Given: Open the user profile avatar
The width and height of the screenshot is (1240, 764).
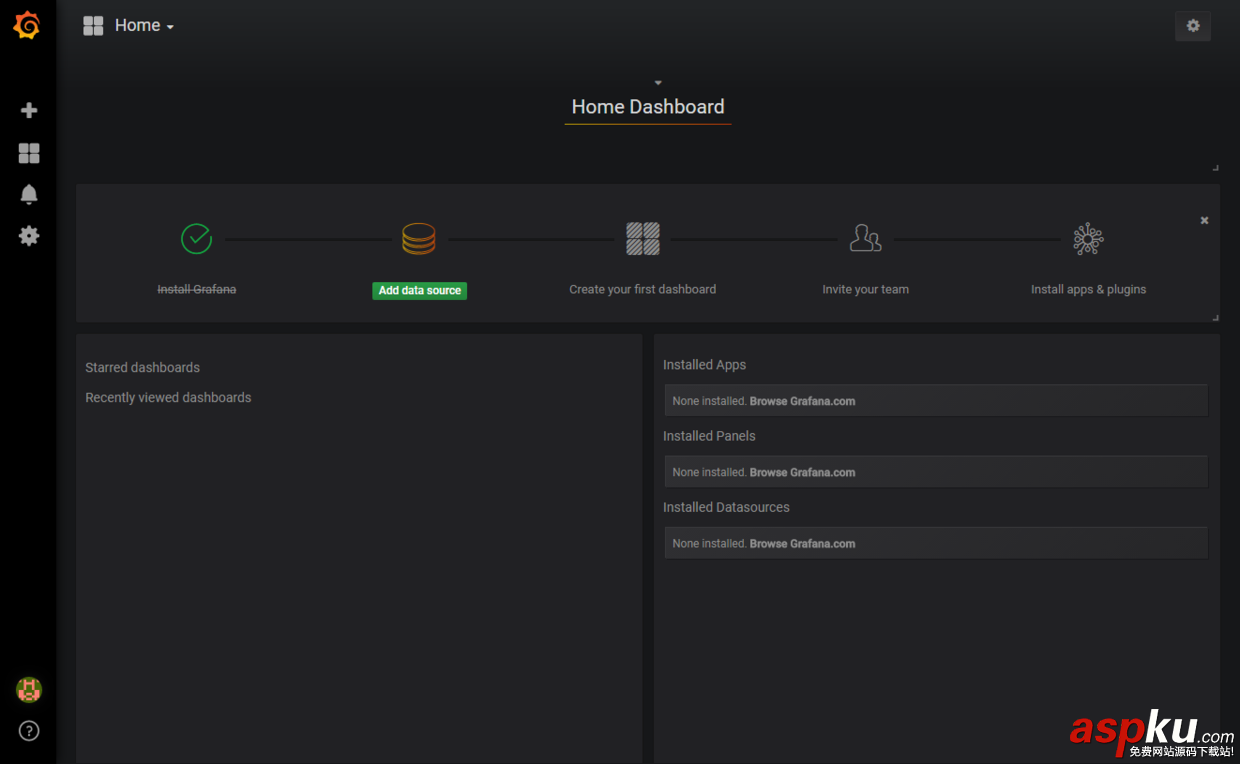Looking at the screenshot, I should pyautogui.click(x=29, y=689).
